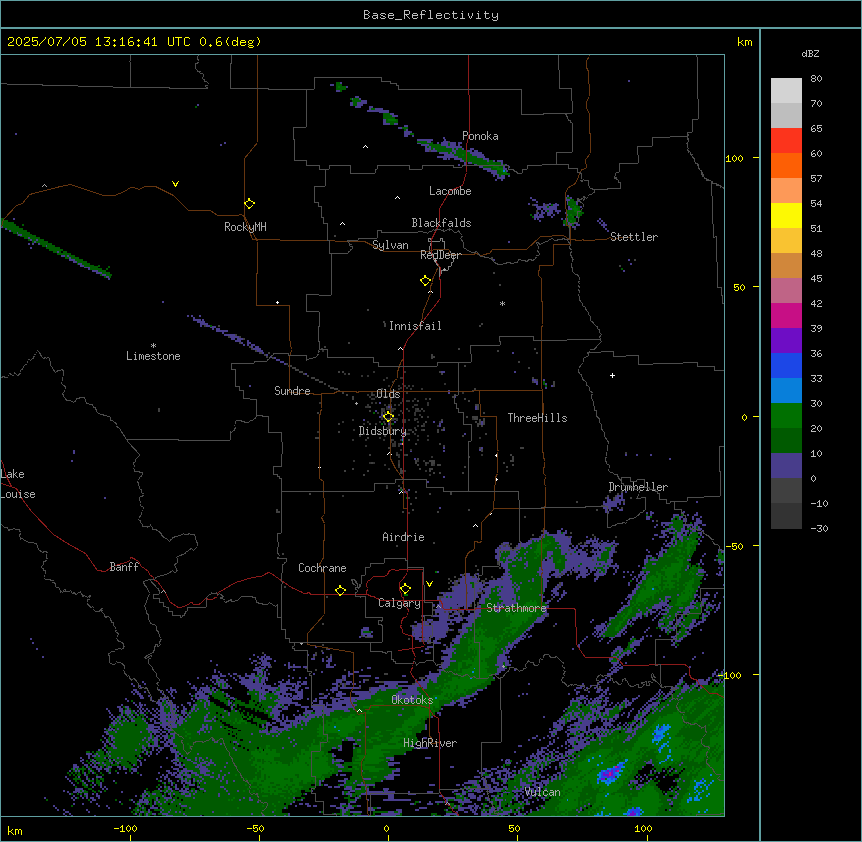The height and width of the screenshot is (842, 862).
Task: Select the bright yellow 54 dBZ legend swatch
Action: [x=786, y=215]
